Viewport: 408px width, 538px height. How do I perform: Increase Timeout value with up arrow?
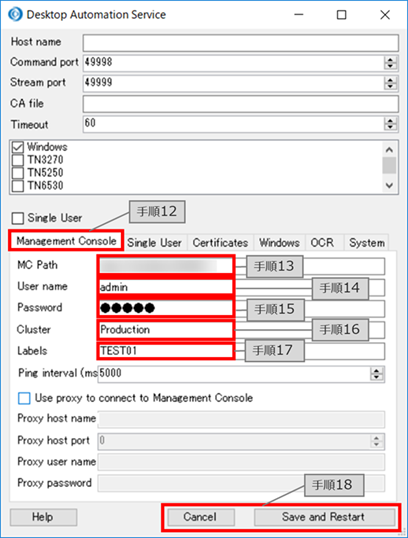(x=390, y=120)
